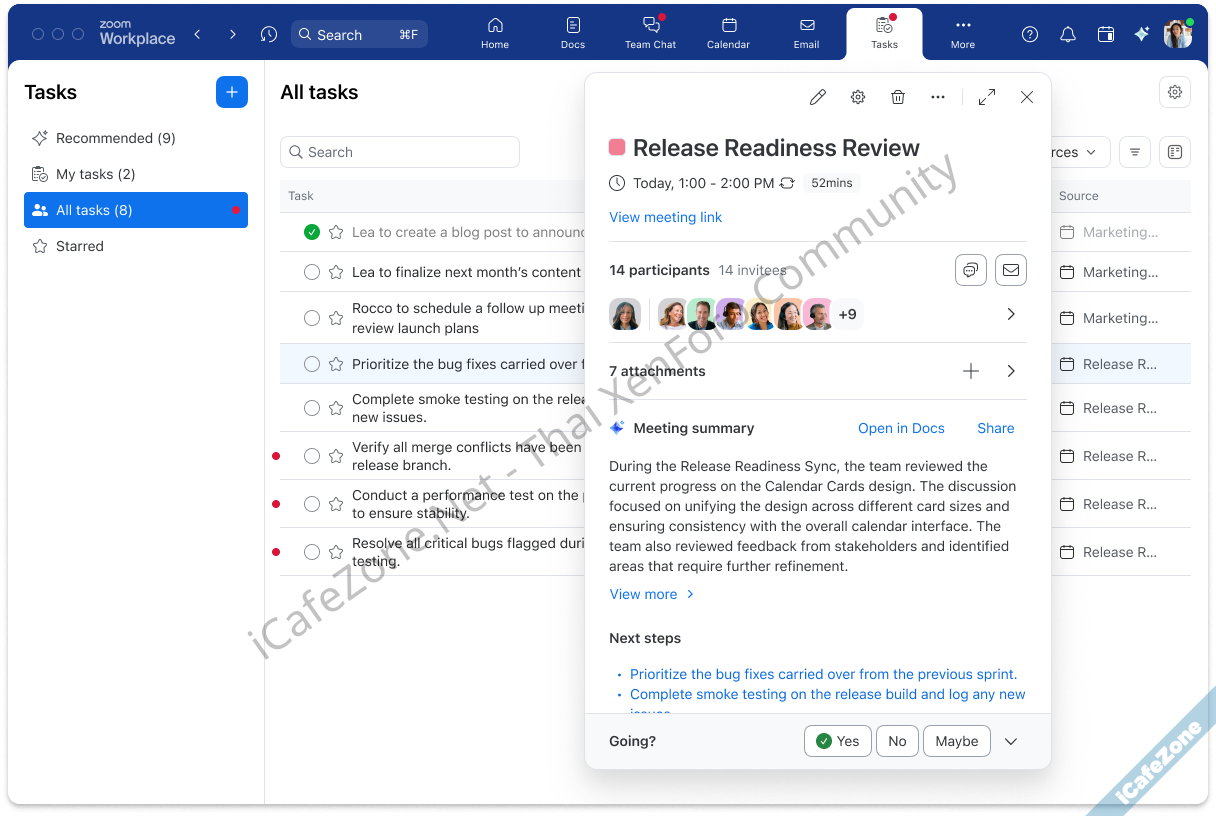
Task: Check off the 'Complete smoke testing' task
Action: click(x=311, y=407)
